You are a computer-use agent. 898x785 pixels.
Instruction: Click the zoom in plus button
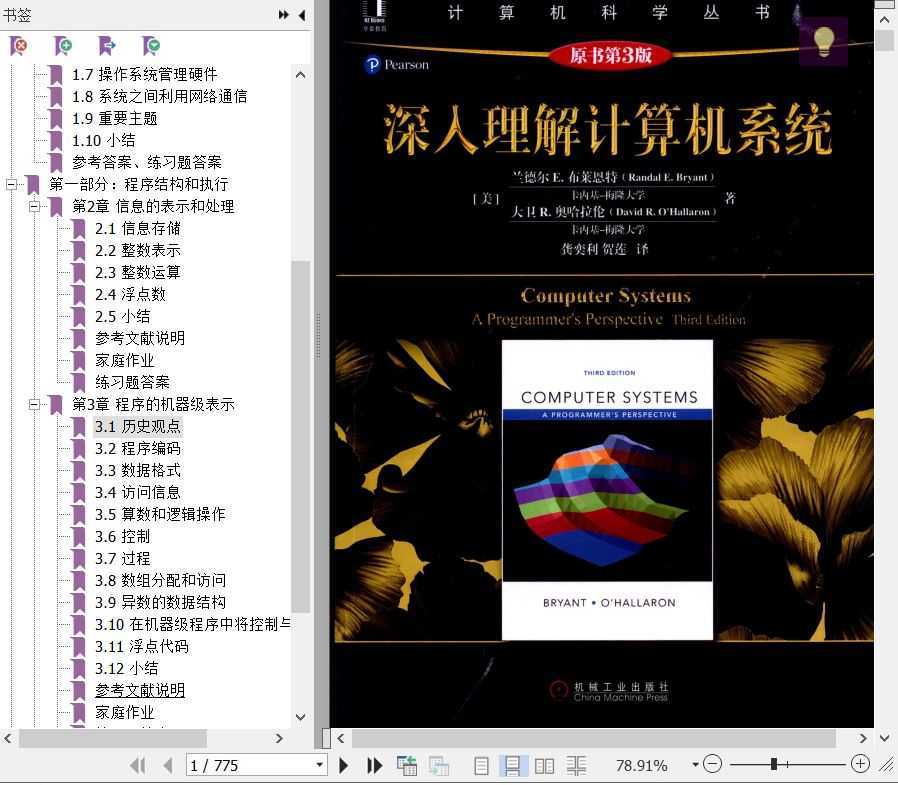[x=860, y=764]
